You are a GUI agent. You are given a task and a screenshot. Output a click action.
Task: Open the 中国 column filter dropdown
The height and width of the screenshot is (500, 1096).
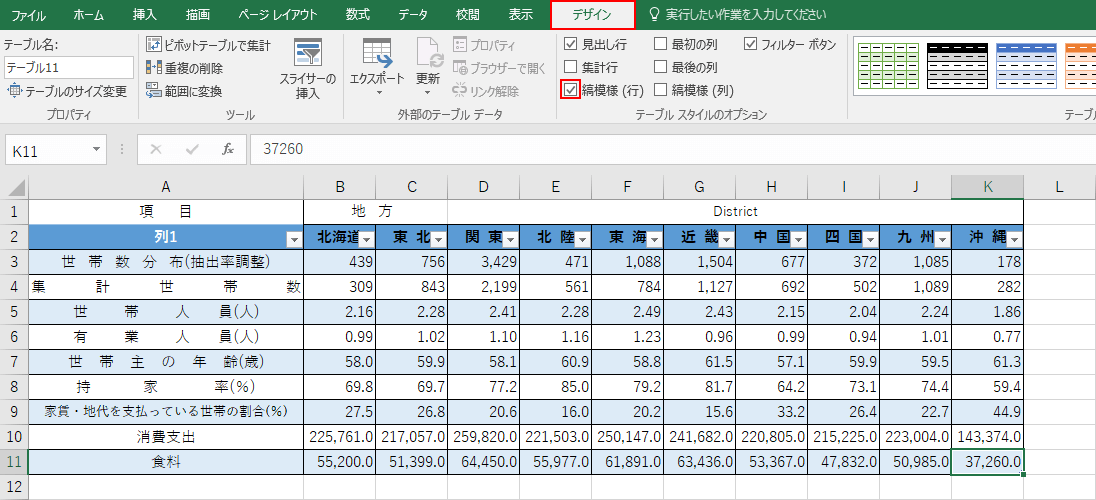pyautogui.click(x=798, y=240)
